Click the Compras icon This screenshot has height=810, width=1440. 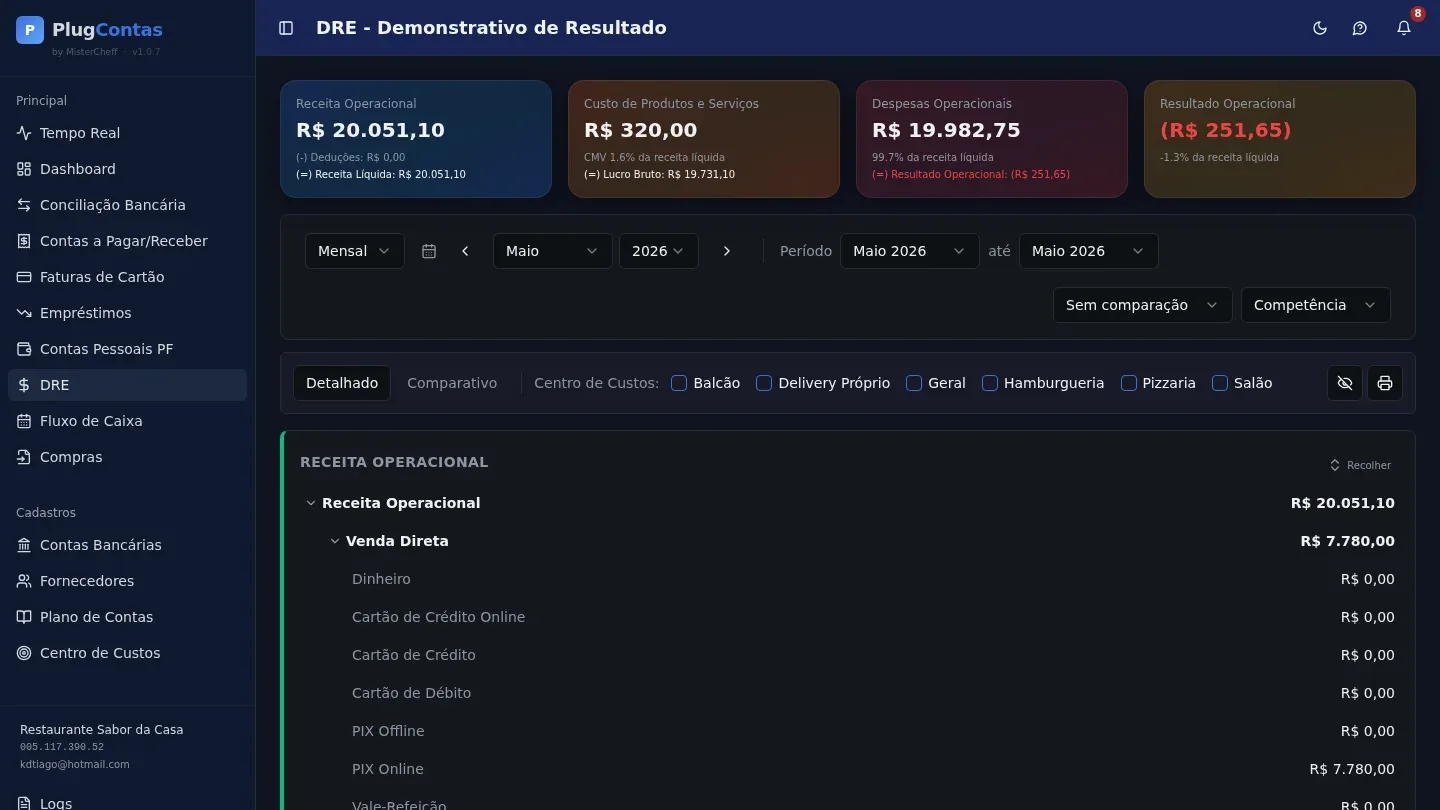[x=24, y=457]
